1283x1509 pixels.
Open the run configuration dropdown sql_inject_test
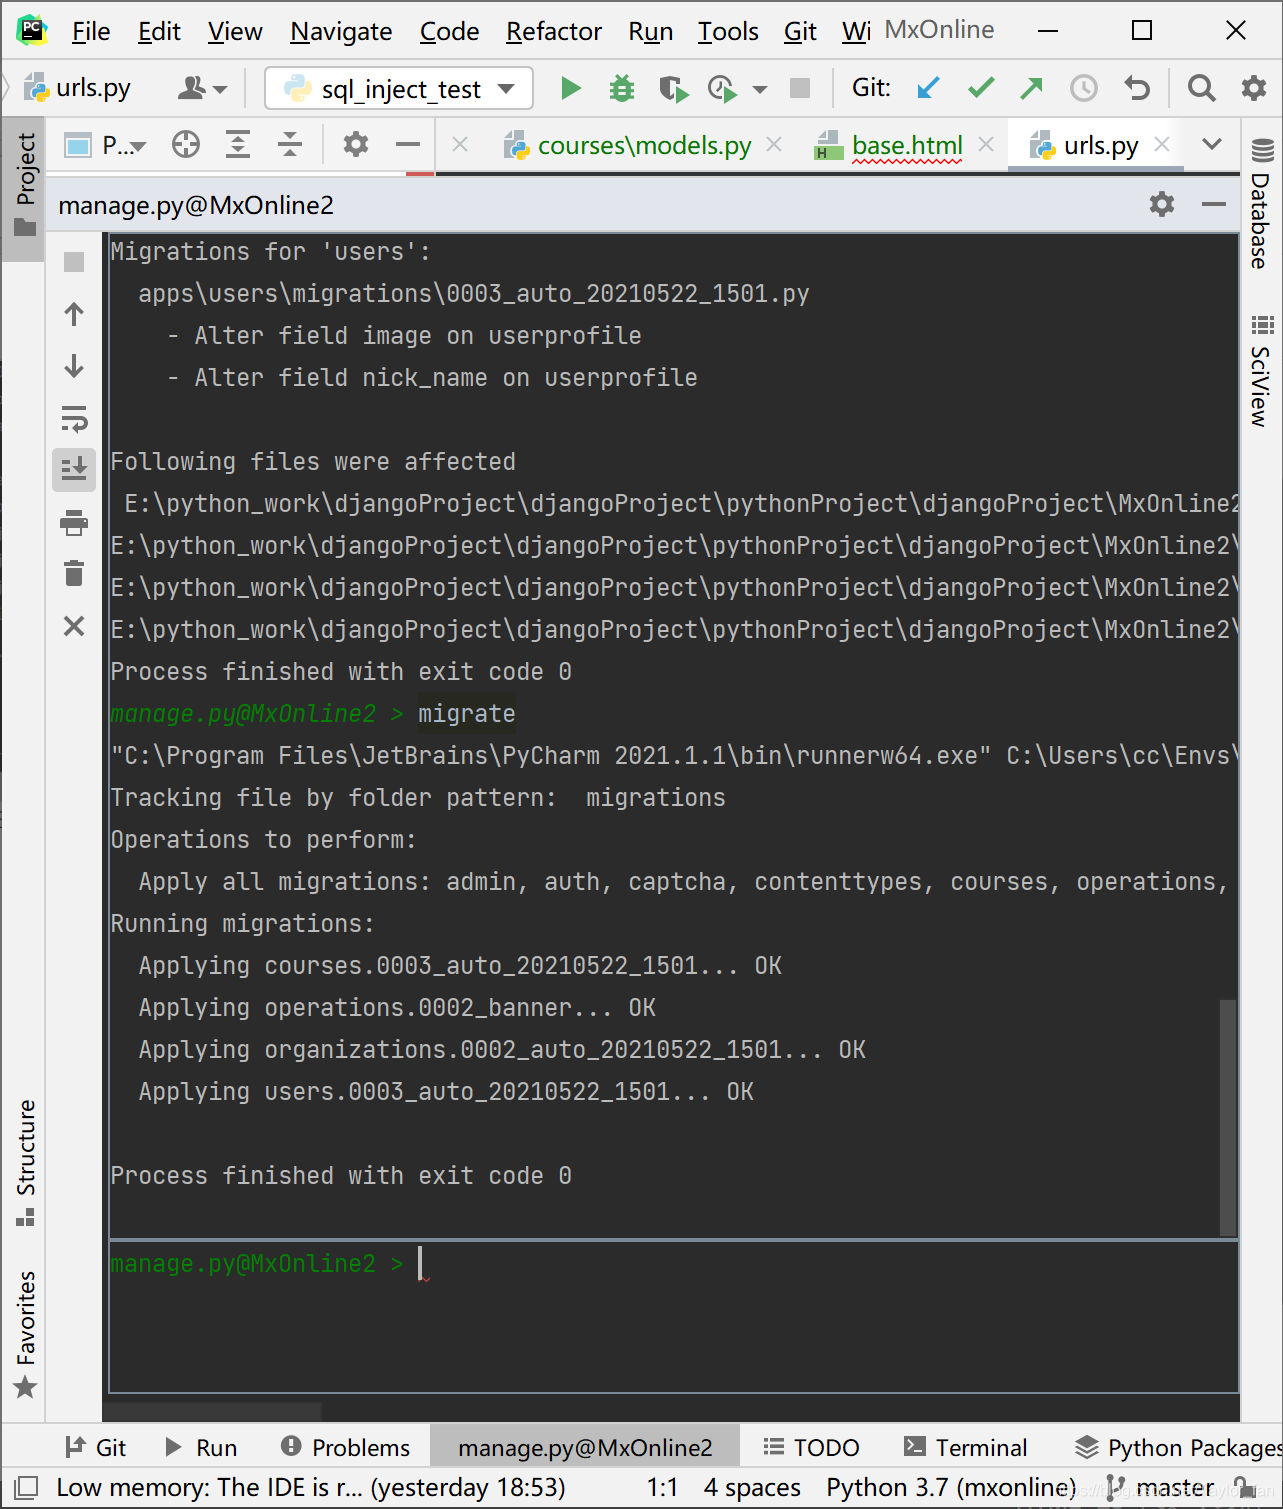pos(399,88)
